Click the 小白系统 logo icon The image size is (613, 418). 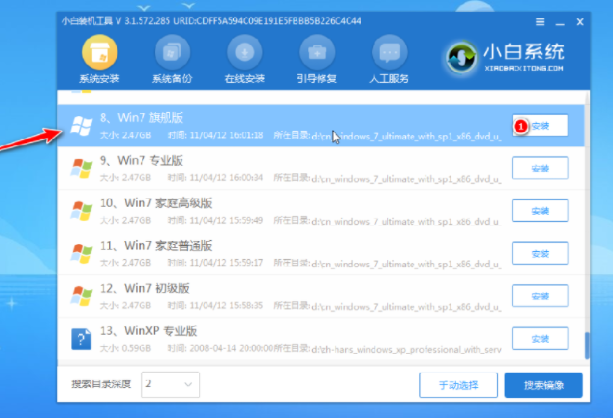click(462, 58)
